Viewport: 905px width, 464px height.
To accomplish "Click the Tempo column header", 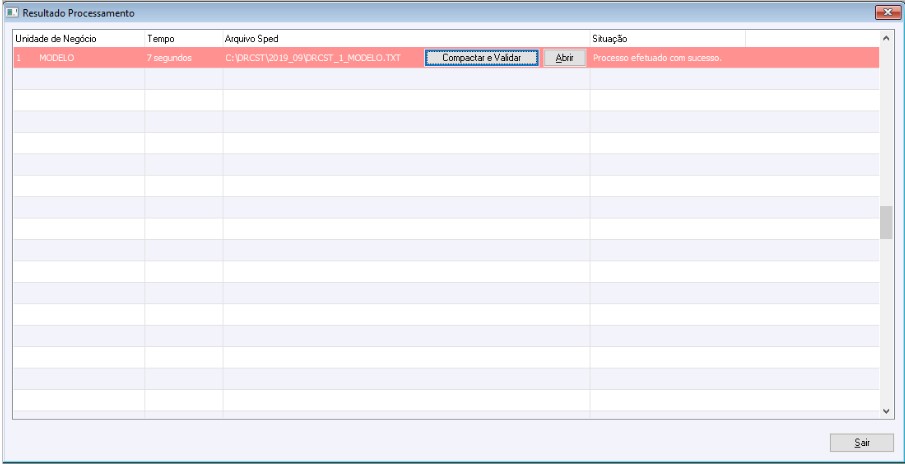I will pyautogui.click(x=184, y=39).
